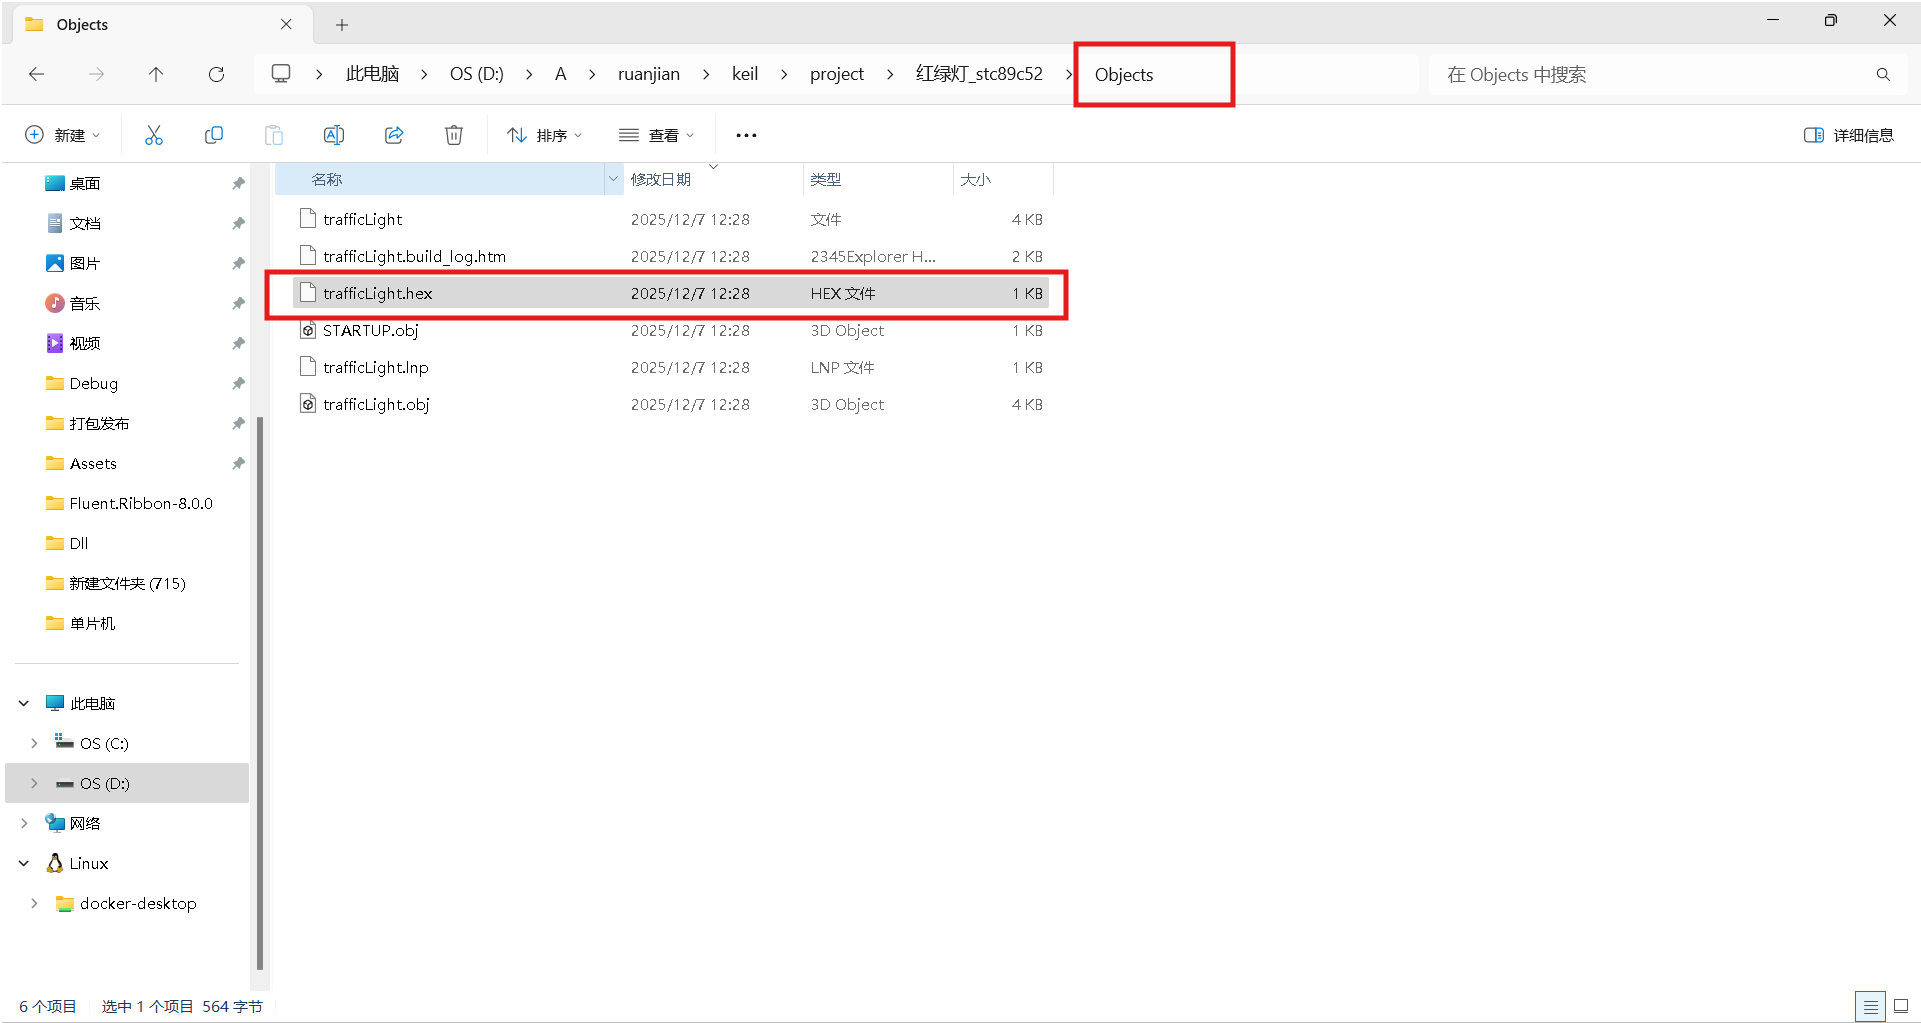This screenshot has width=1921, height=1023.
Task: Refresh the Objects folder view
Action: [x=216, y=74]
